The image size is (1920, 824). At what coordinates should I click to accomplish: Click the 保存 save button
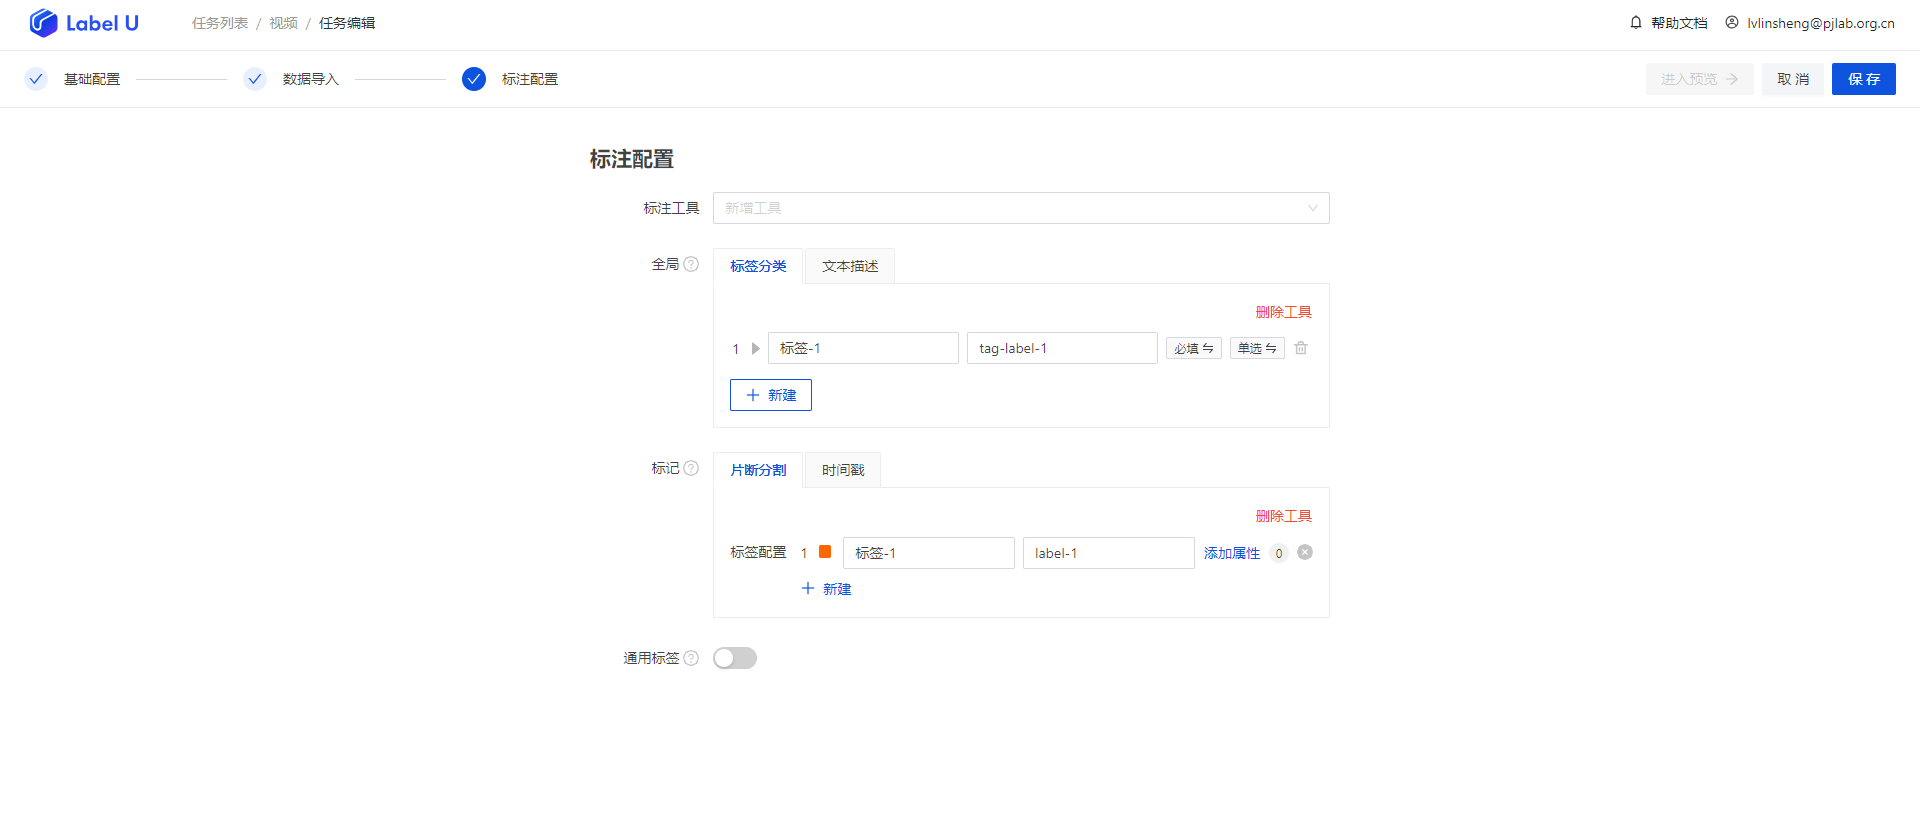tap(1864, 79)
